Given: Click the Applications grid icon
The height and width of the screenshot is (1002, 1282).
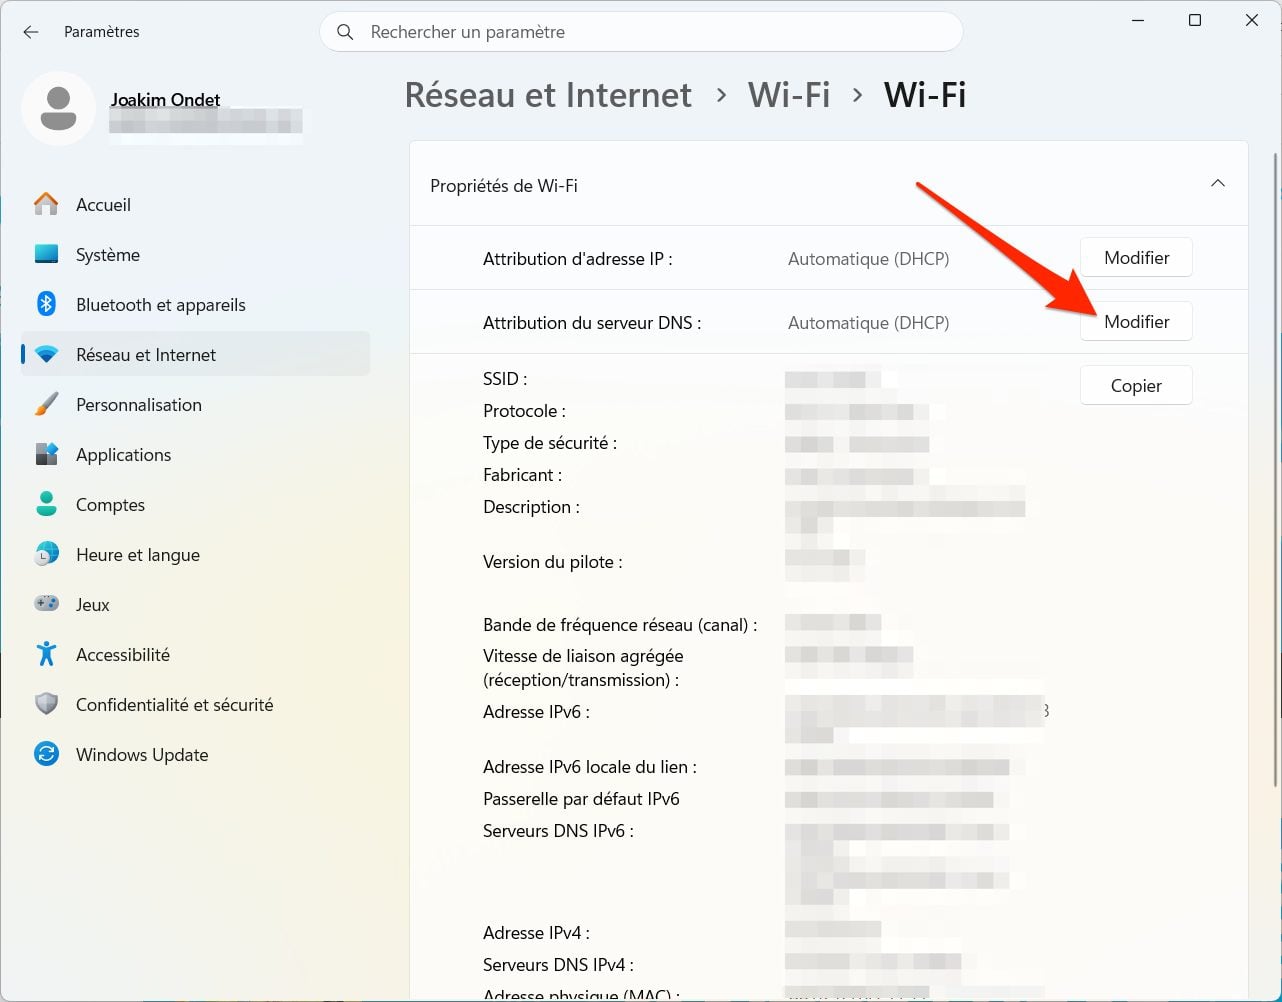Looking at the screenshot, I should point(46,454).
